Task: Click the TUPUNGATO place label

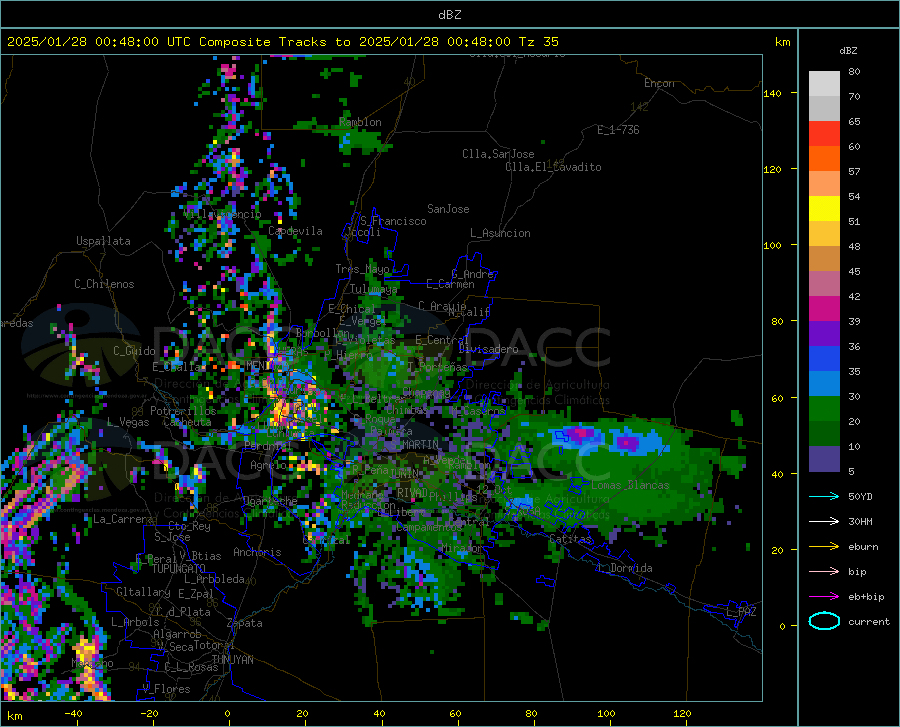Action: pyautogui.click(x=179, y=569)
